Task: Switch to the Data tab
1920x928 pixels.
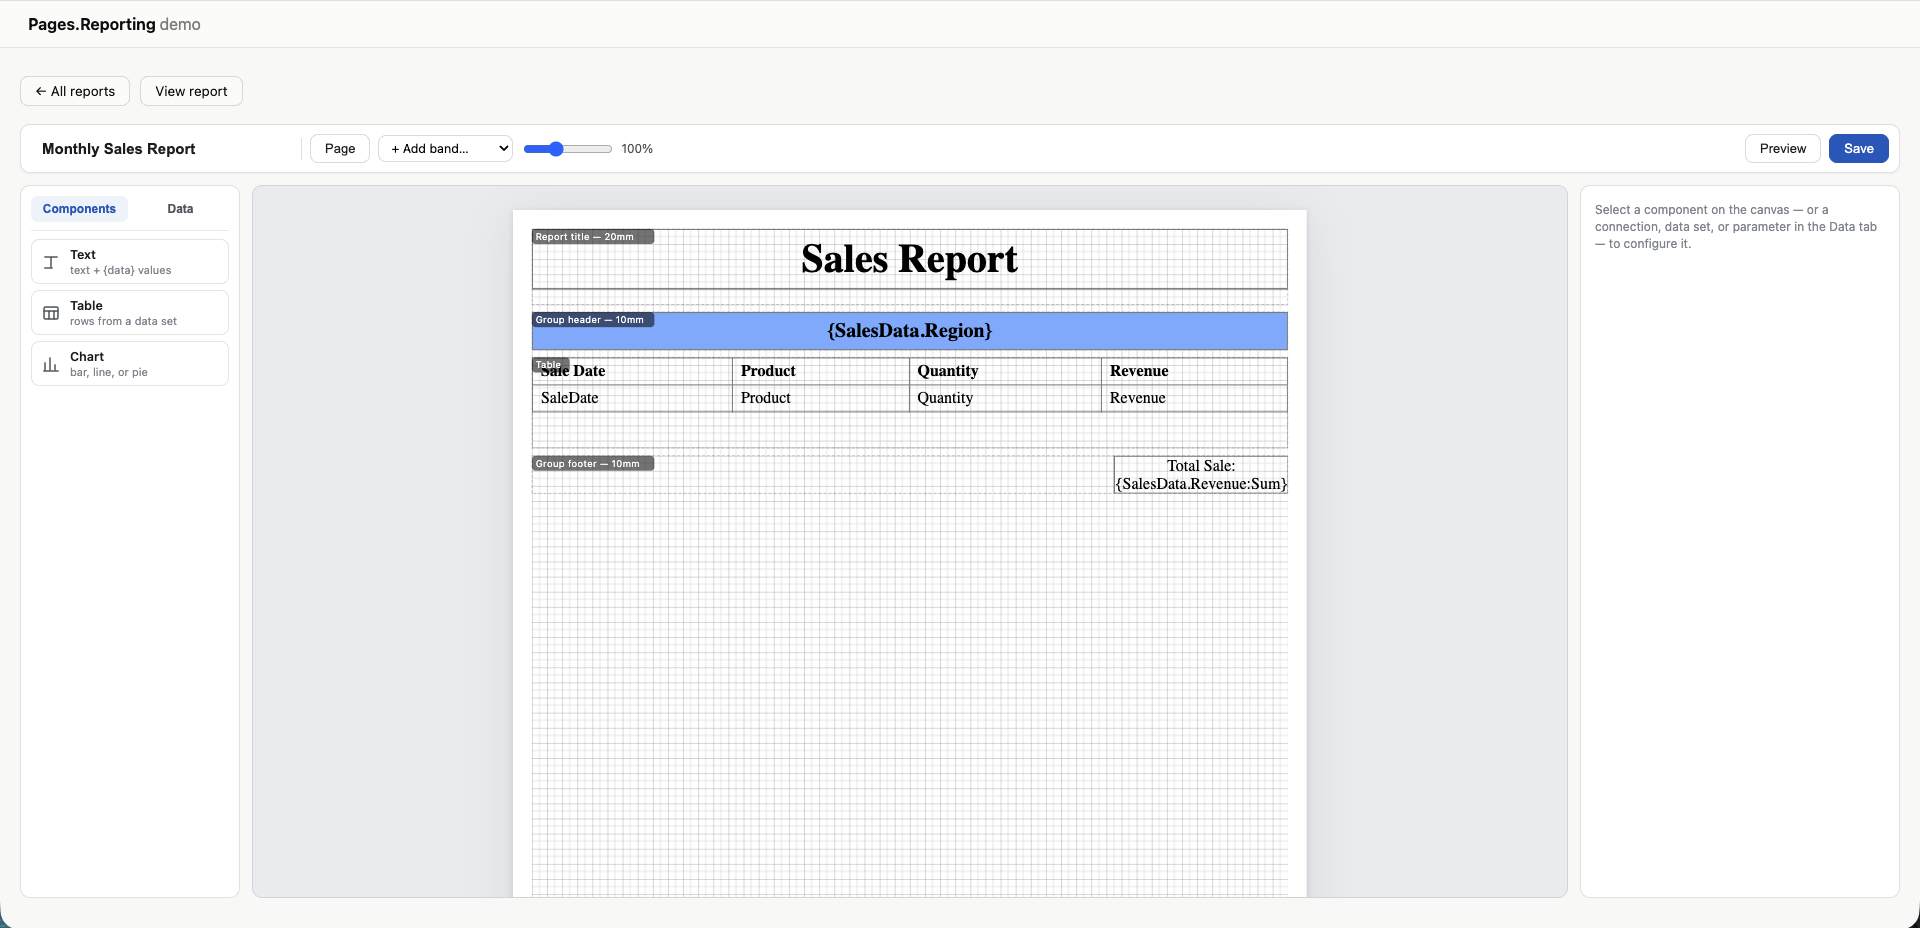Action: [180, 209]
